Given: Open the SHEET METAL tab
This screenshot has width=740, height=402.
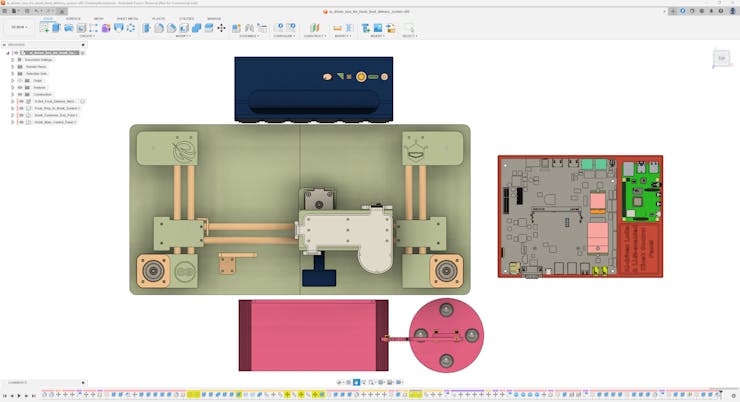Looking at the screenshot, I should click(127, 19).
